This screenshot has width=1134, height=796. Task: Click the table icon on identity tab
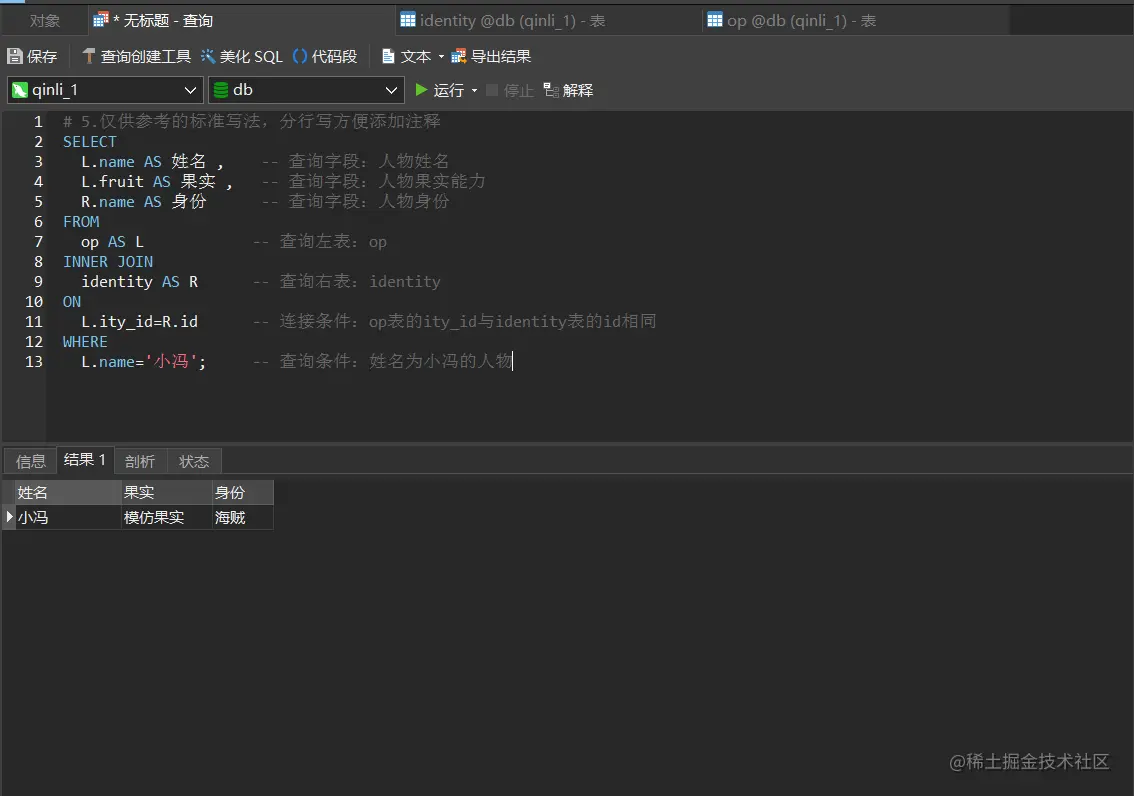coord(408,20)
